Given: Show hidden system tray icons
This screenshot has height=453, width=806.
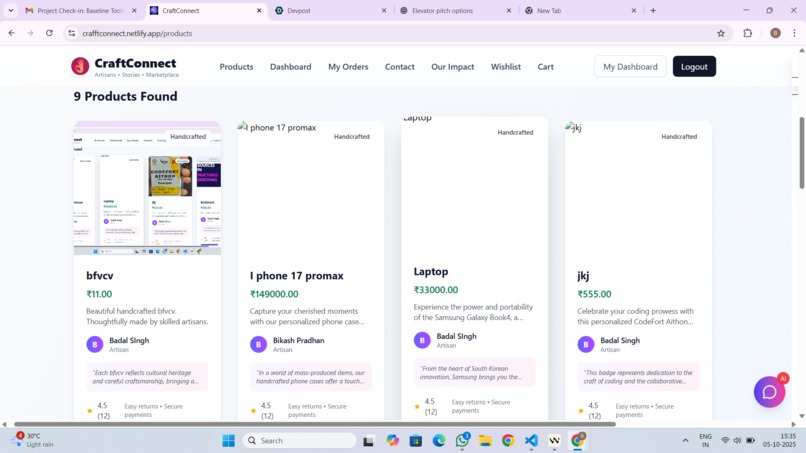Looking at the screenshot, I should point(685,441).
